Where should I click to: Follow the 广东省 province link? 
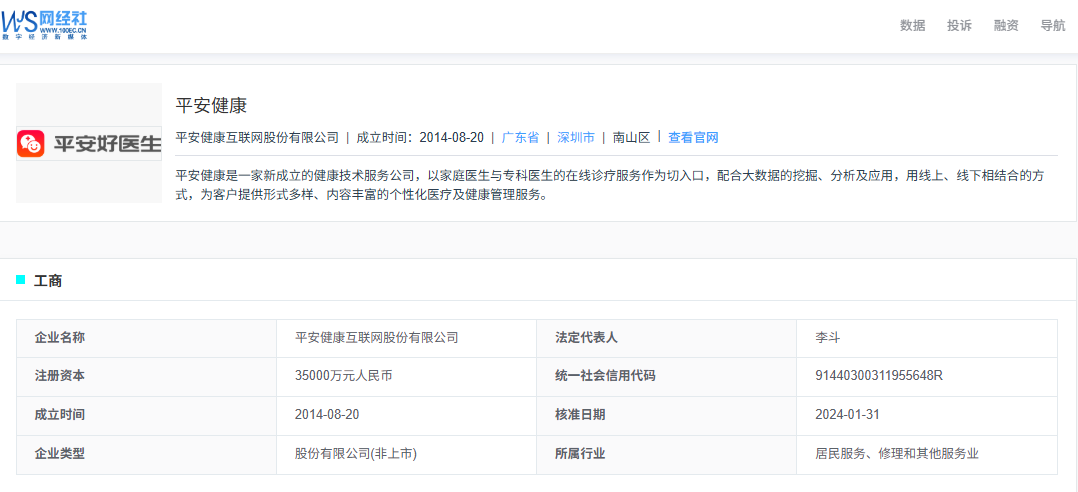pos(520,137)
